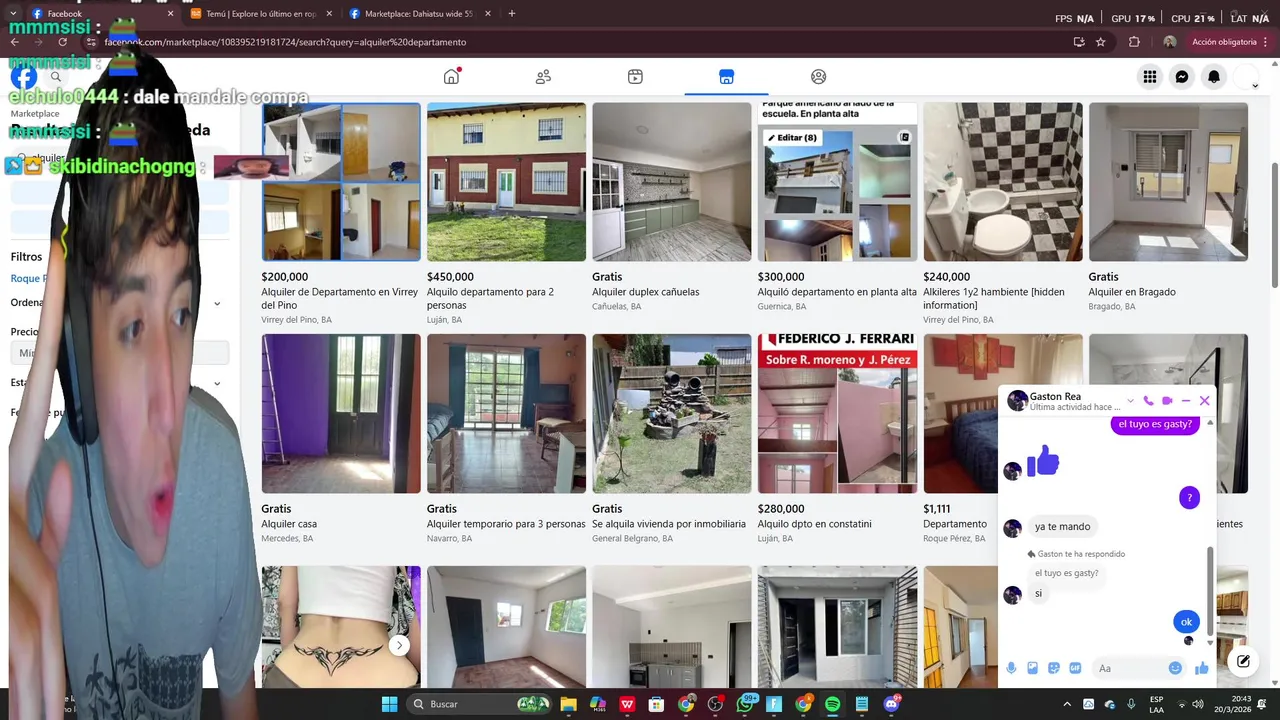This screenshot has height=720, width=1280.
Task: Bookmark this page with the star icon
Action: 1101,42
